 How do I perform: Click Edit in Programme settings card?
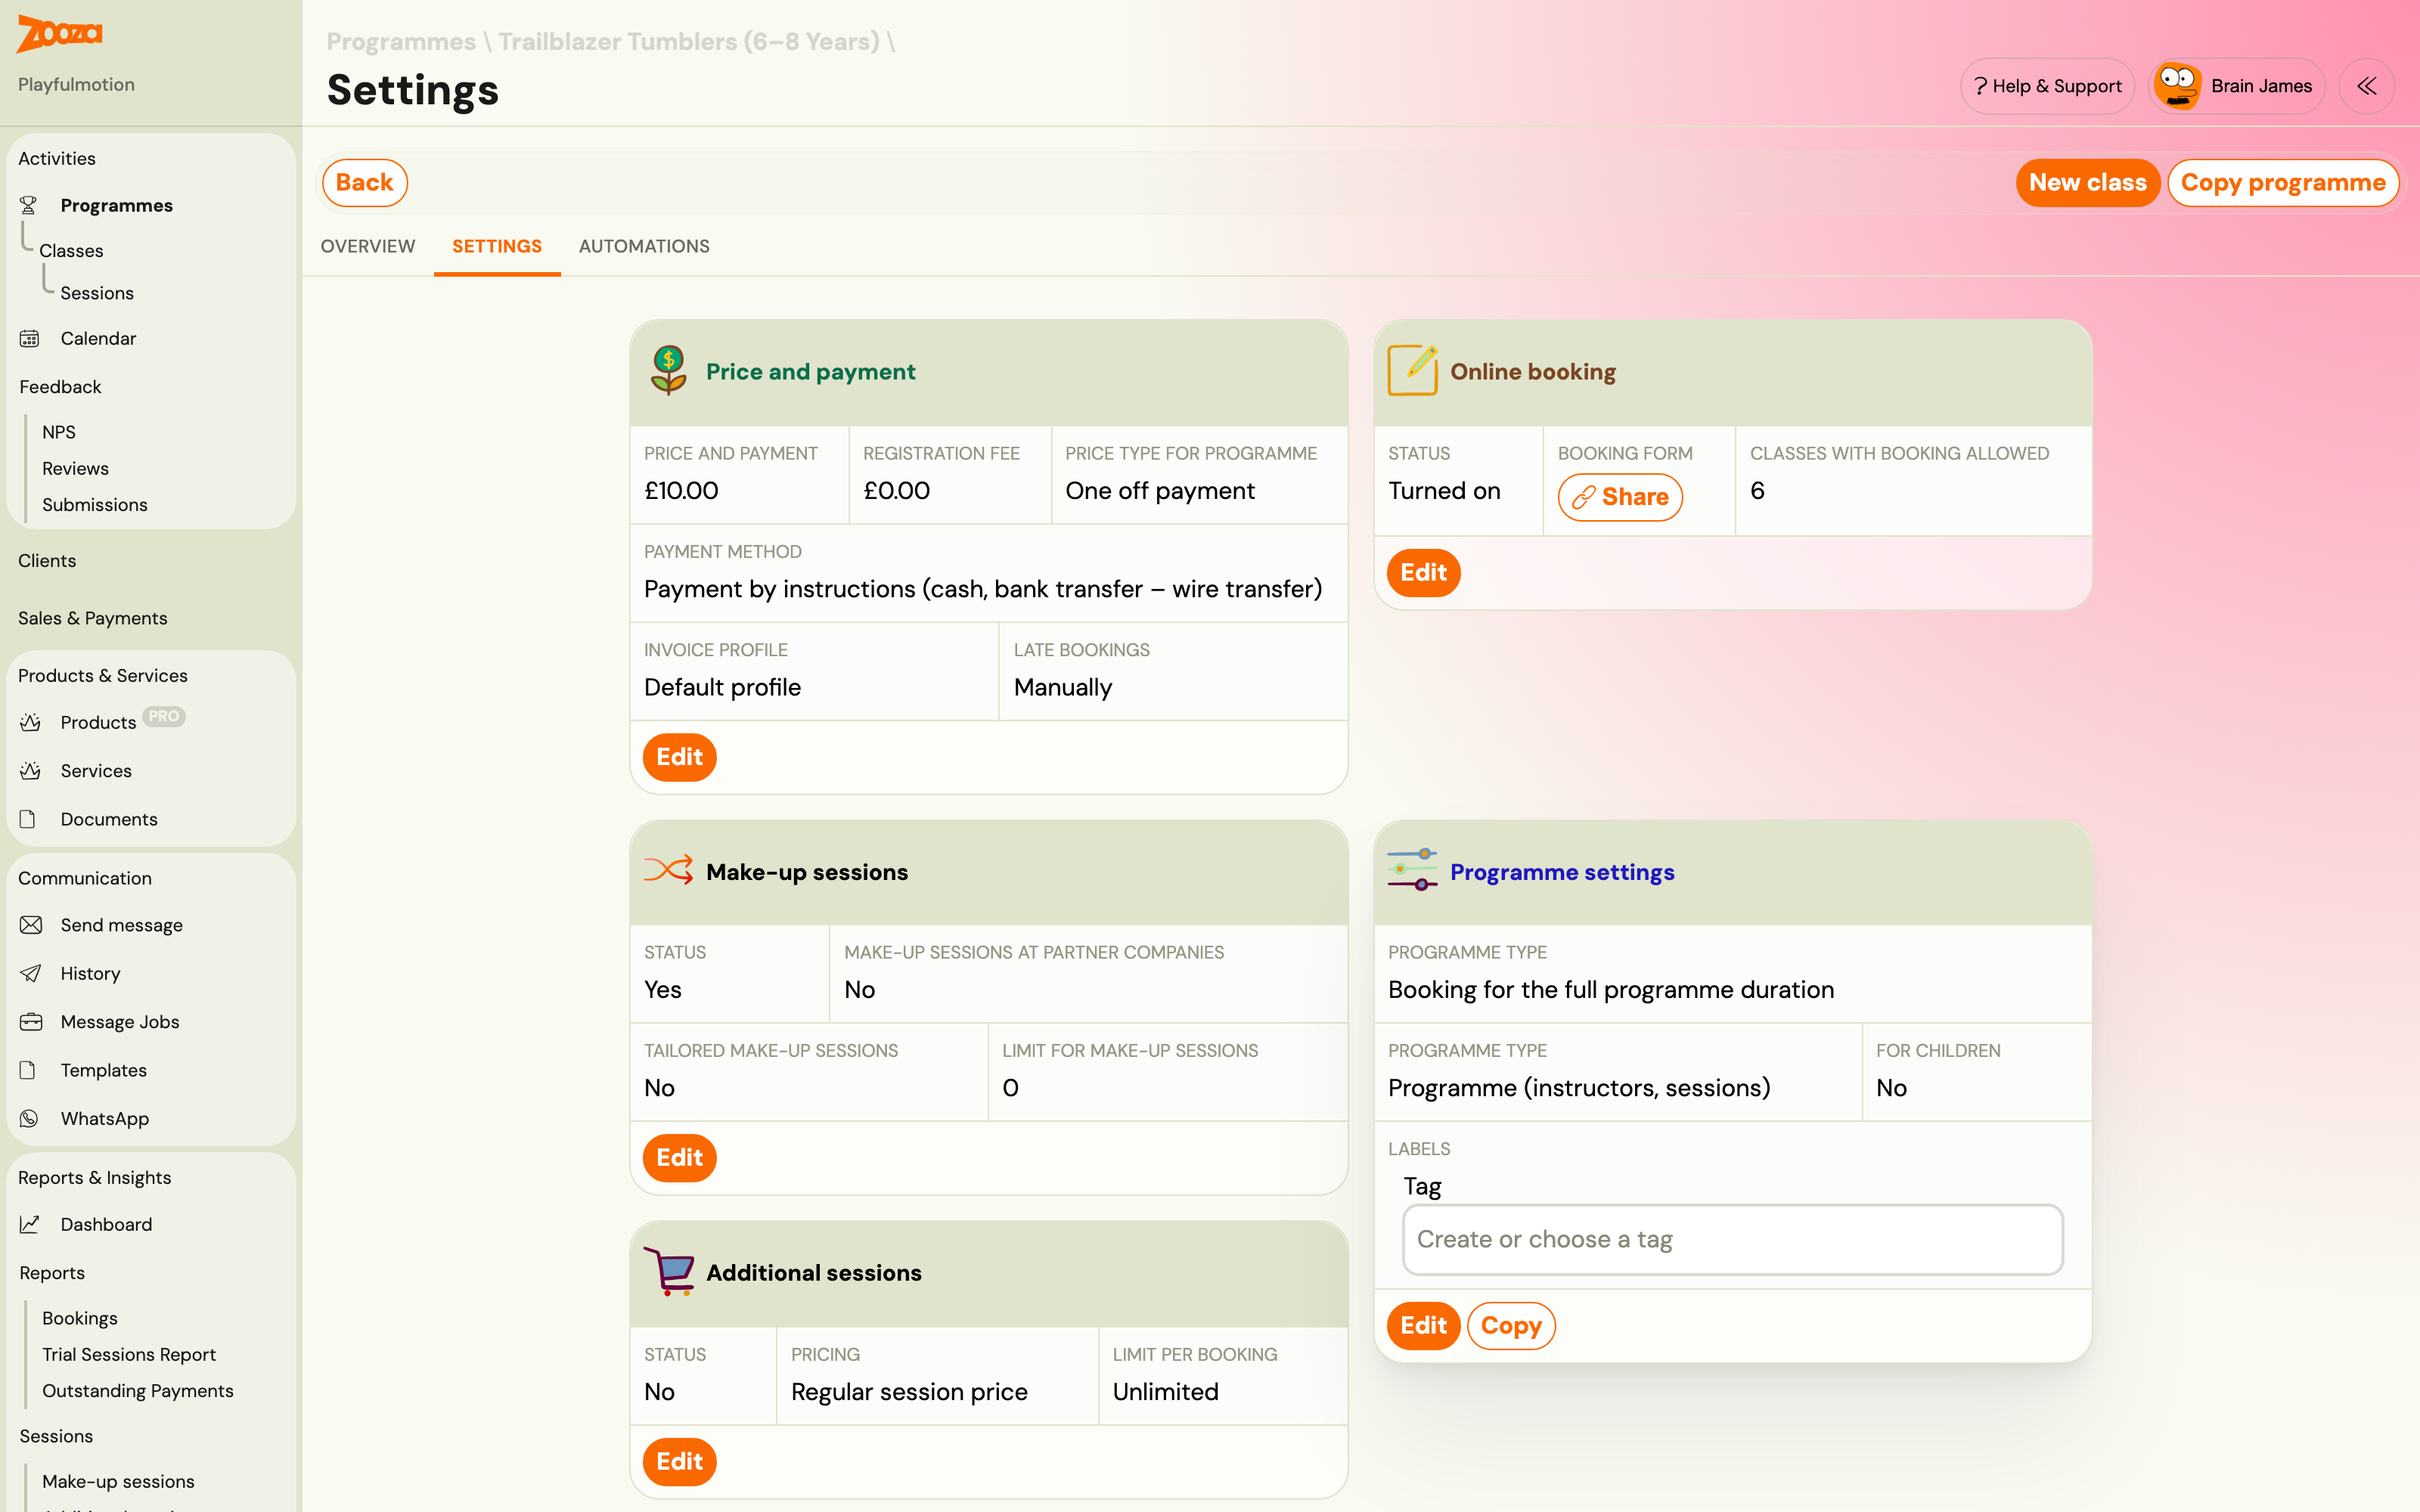[1423, 1326]
